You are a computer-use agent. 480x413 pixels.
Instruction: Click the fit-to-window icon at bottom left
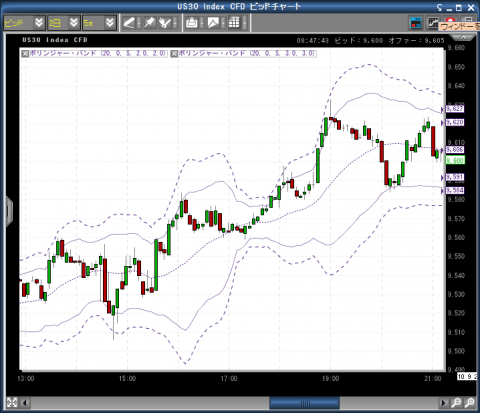[12, 402]
